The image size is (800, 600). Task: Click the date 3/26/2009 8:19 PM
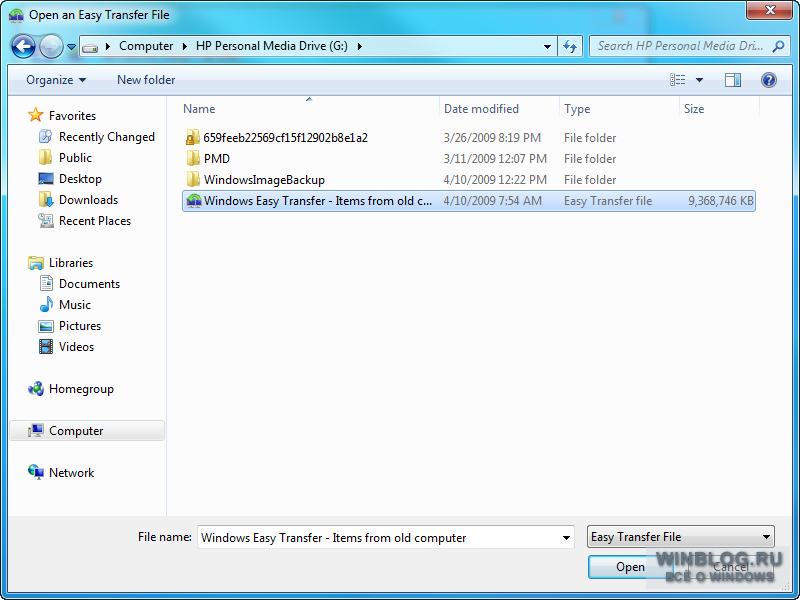coord(492,138)
